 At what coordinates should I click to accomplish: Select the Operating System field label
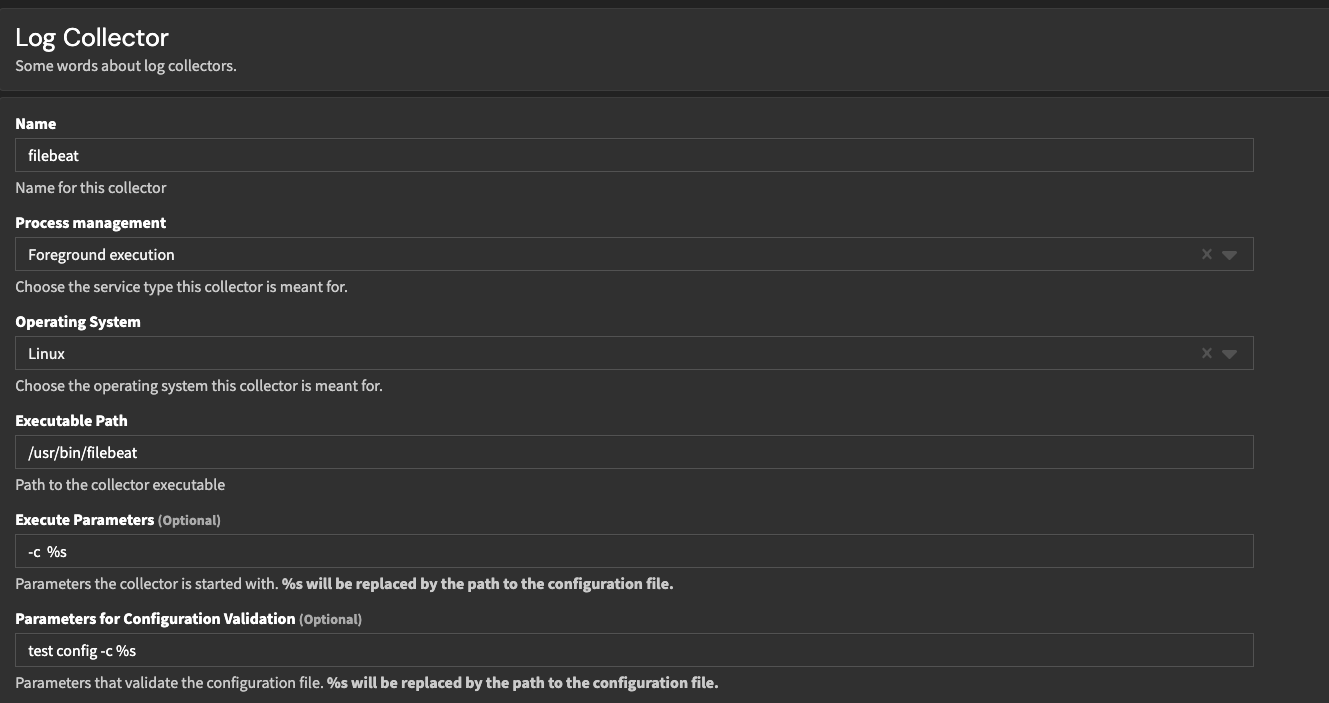(x=78, y=321)
